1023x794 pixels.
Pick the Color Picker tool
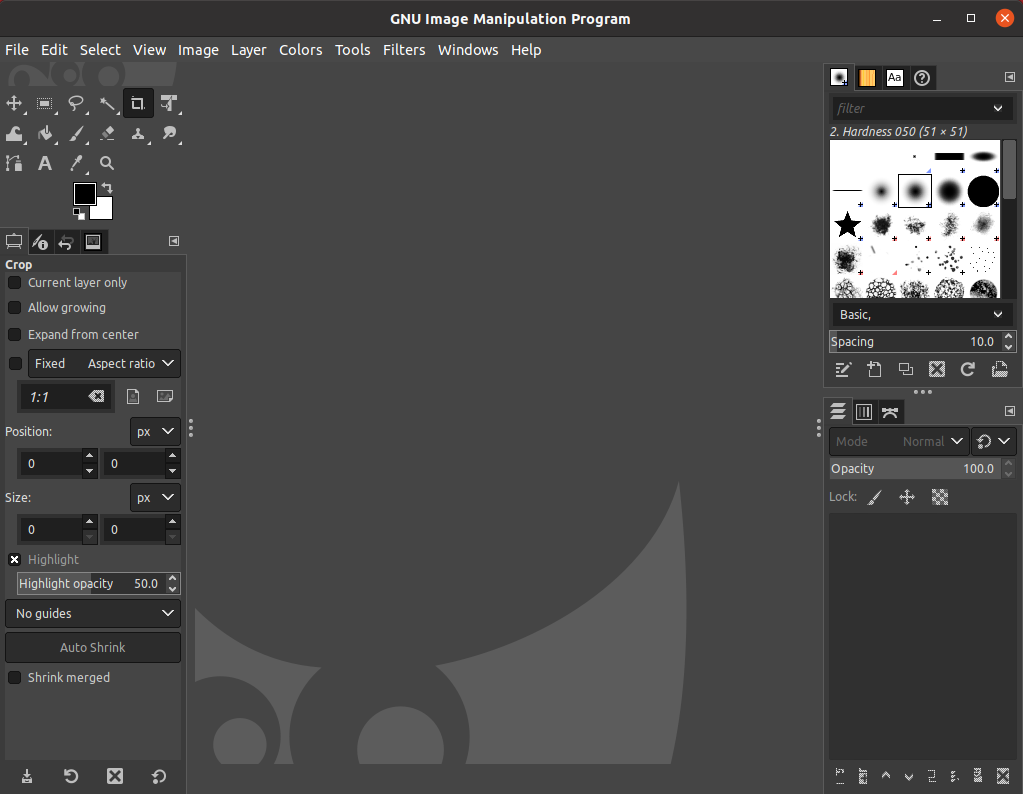[75, 163]
